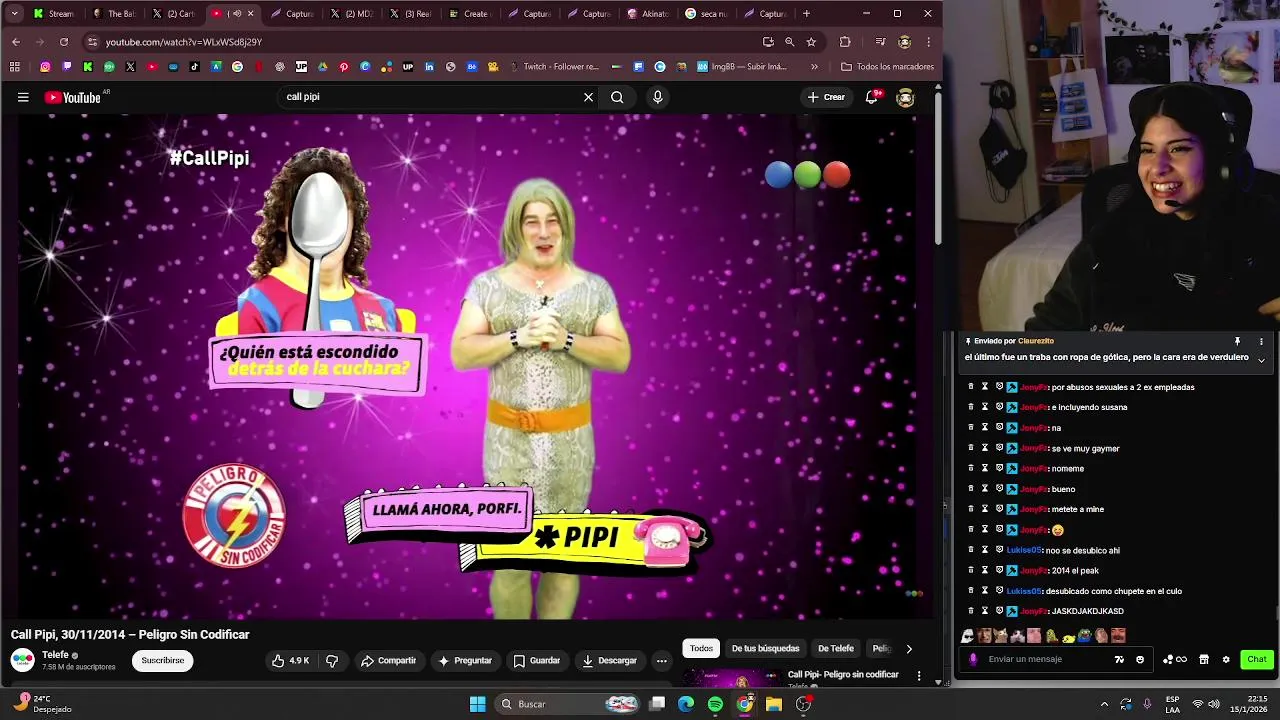Bookmark this page with the star
Viewport: 1280px width, 720px height.
pyautogui.click(x=811, y=42)
